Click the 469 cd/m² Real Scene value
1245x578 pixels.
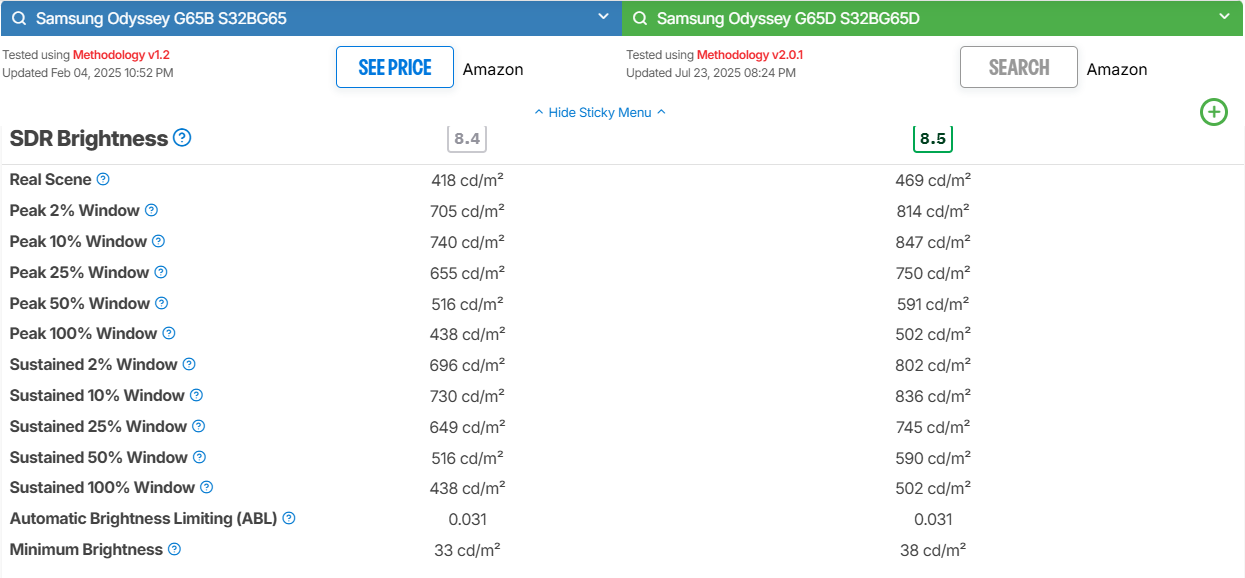click(x=933, y=180)
